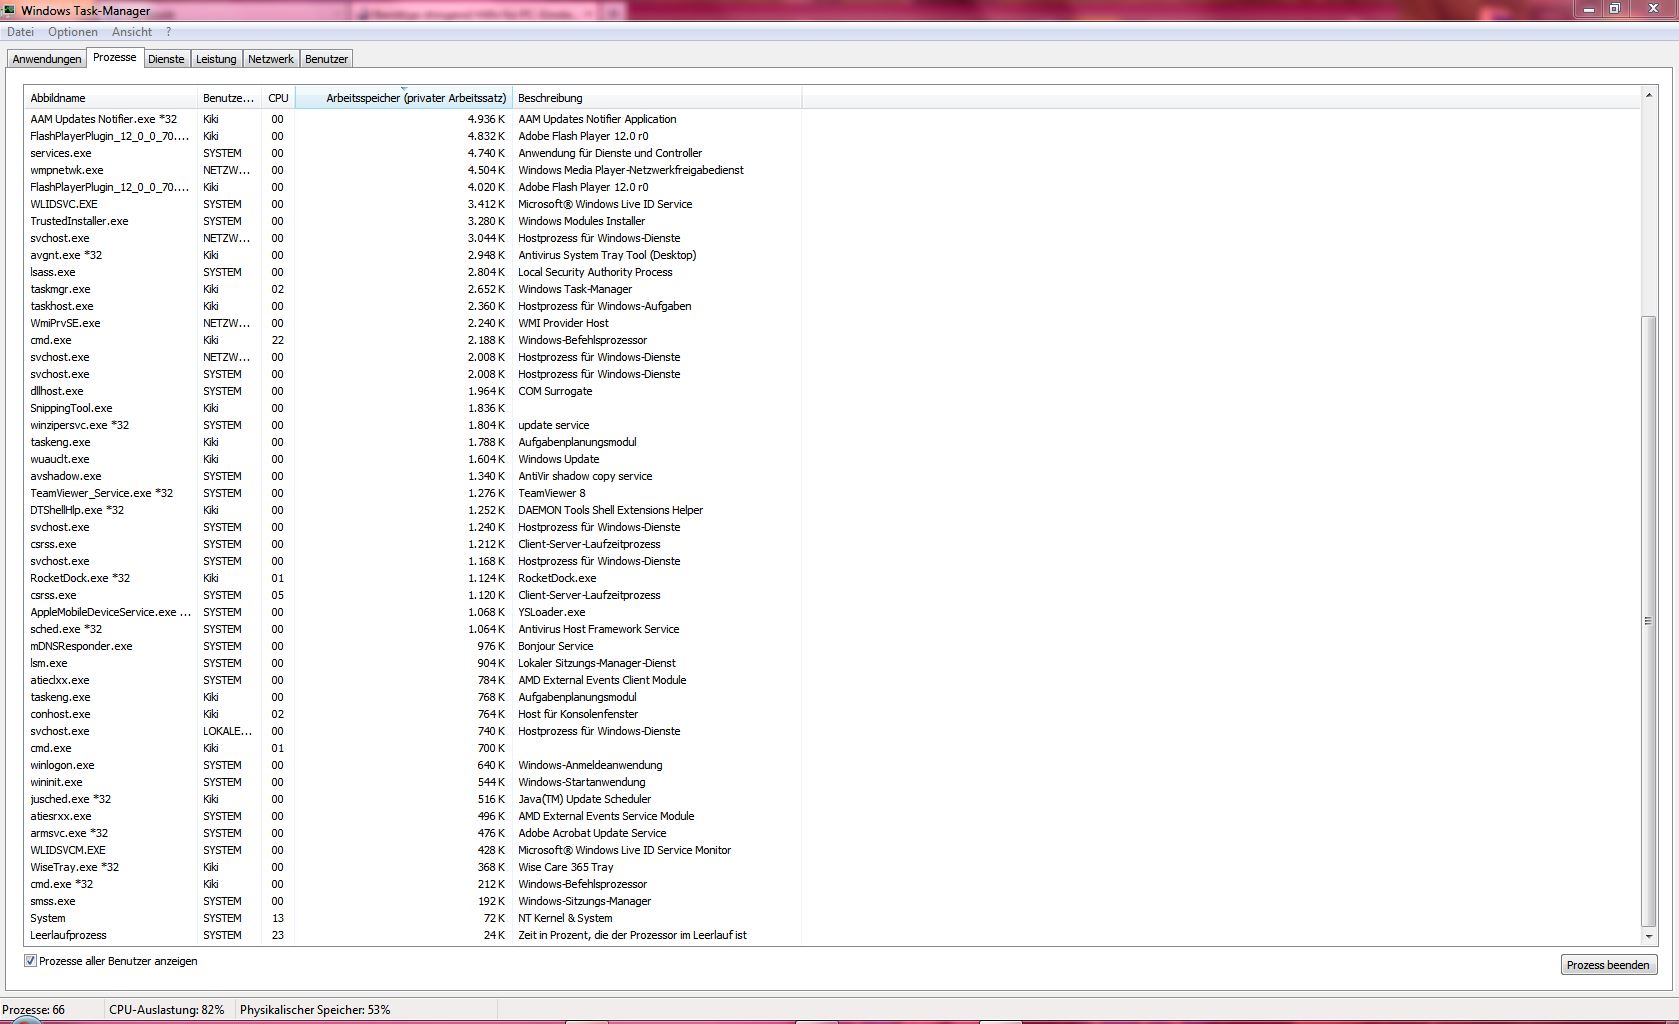The width and height of the screenshot is (1679, 1024).
Task: Select the services.exe process
Action: point(412,153)
